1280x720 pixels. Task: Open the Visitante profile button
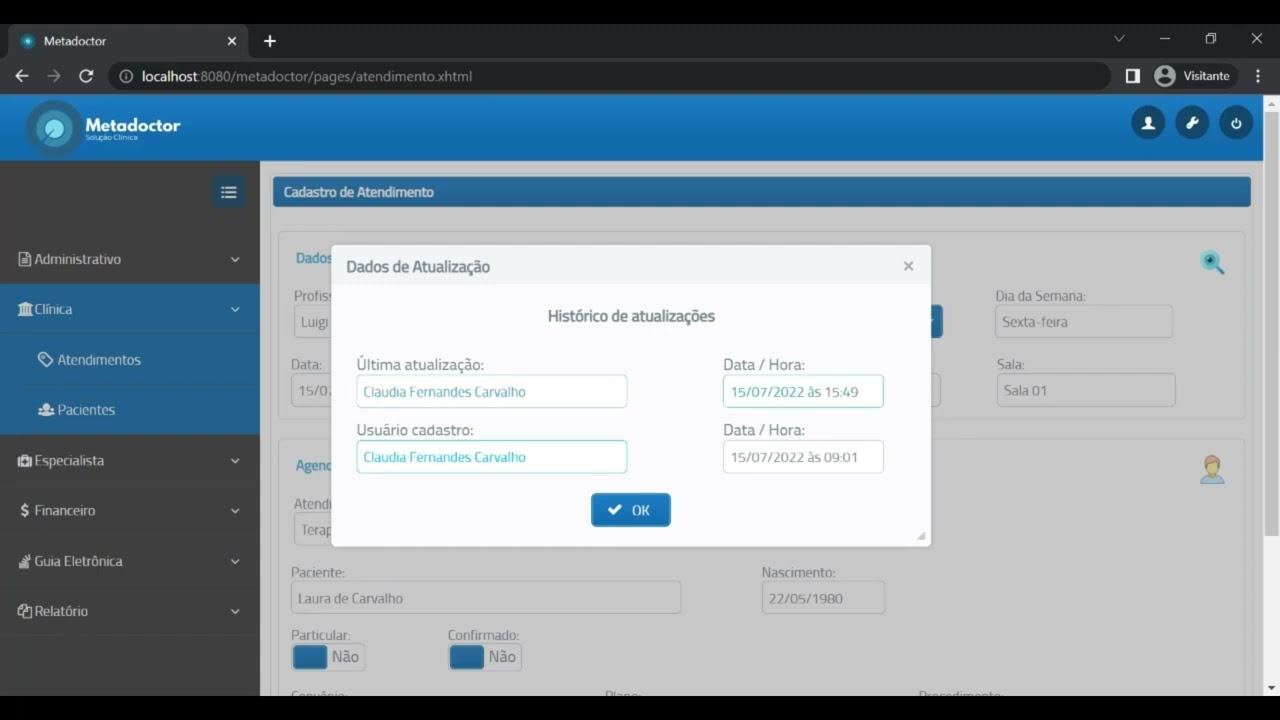[x=1193, y=76]
